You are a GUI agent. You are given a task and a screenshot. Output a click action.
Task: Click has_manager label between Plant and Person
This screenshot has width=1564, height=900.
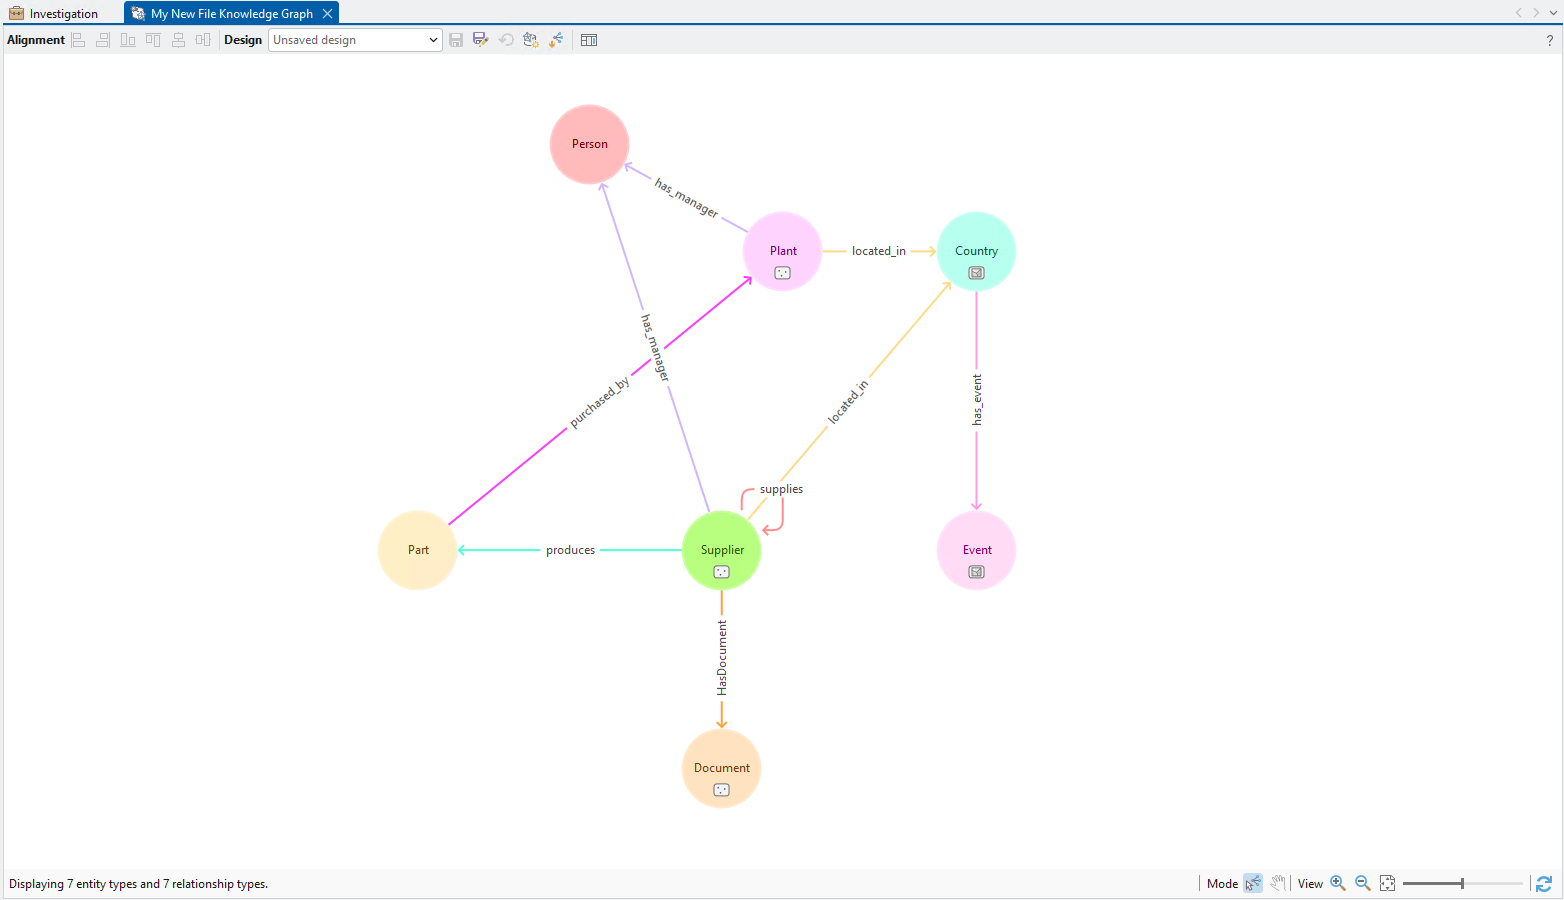tap(686, 197)
